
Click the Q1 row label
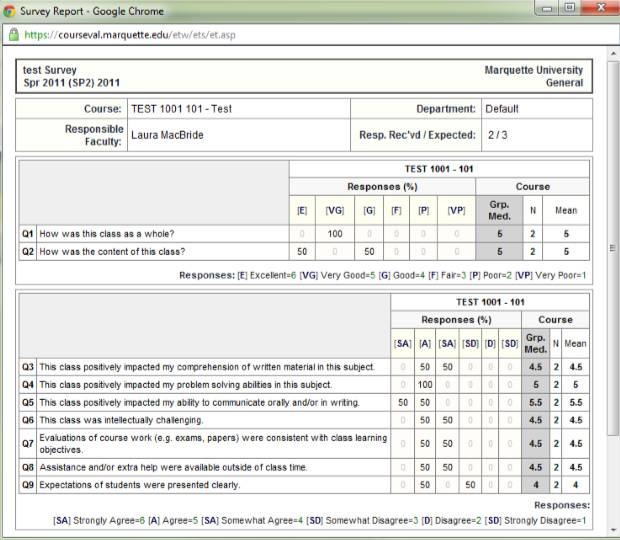point(28,234)
